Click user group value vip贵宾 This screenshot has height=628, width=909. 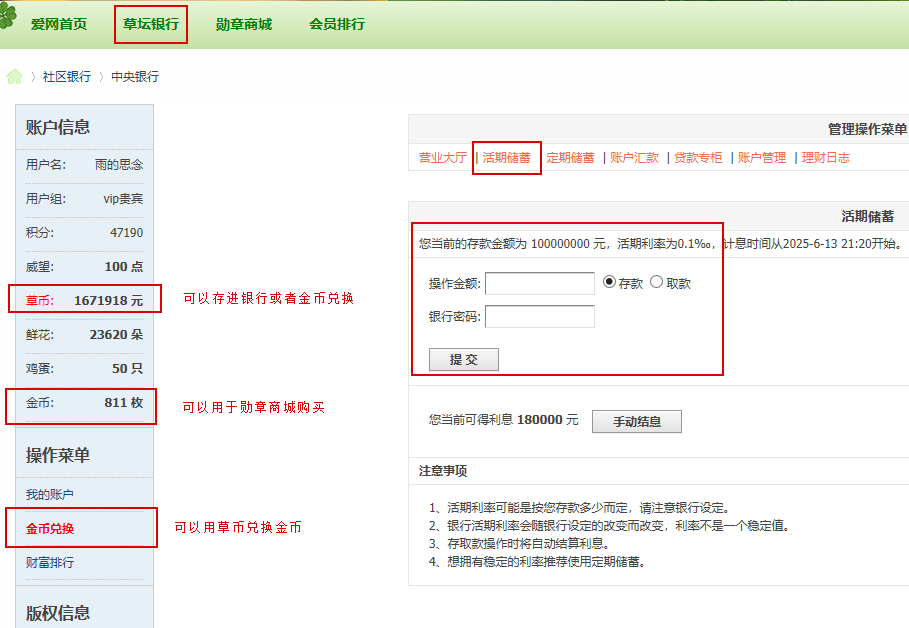[123, 199]
